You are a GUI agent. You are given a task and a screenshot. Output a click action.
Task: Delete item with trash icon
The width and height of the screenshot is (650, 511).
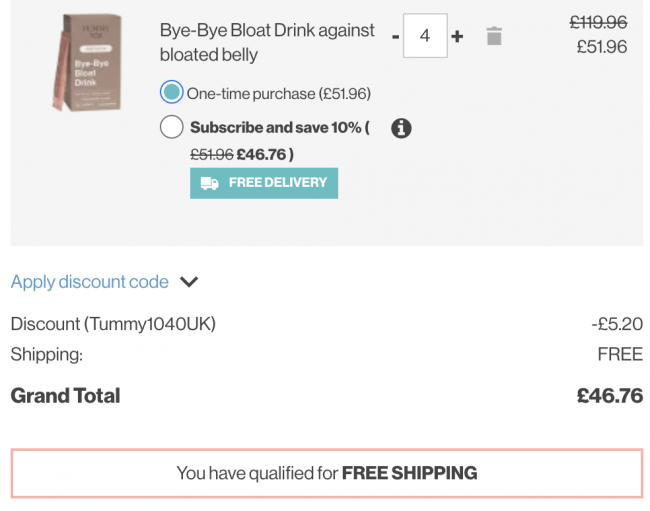[494, 36]
